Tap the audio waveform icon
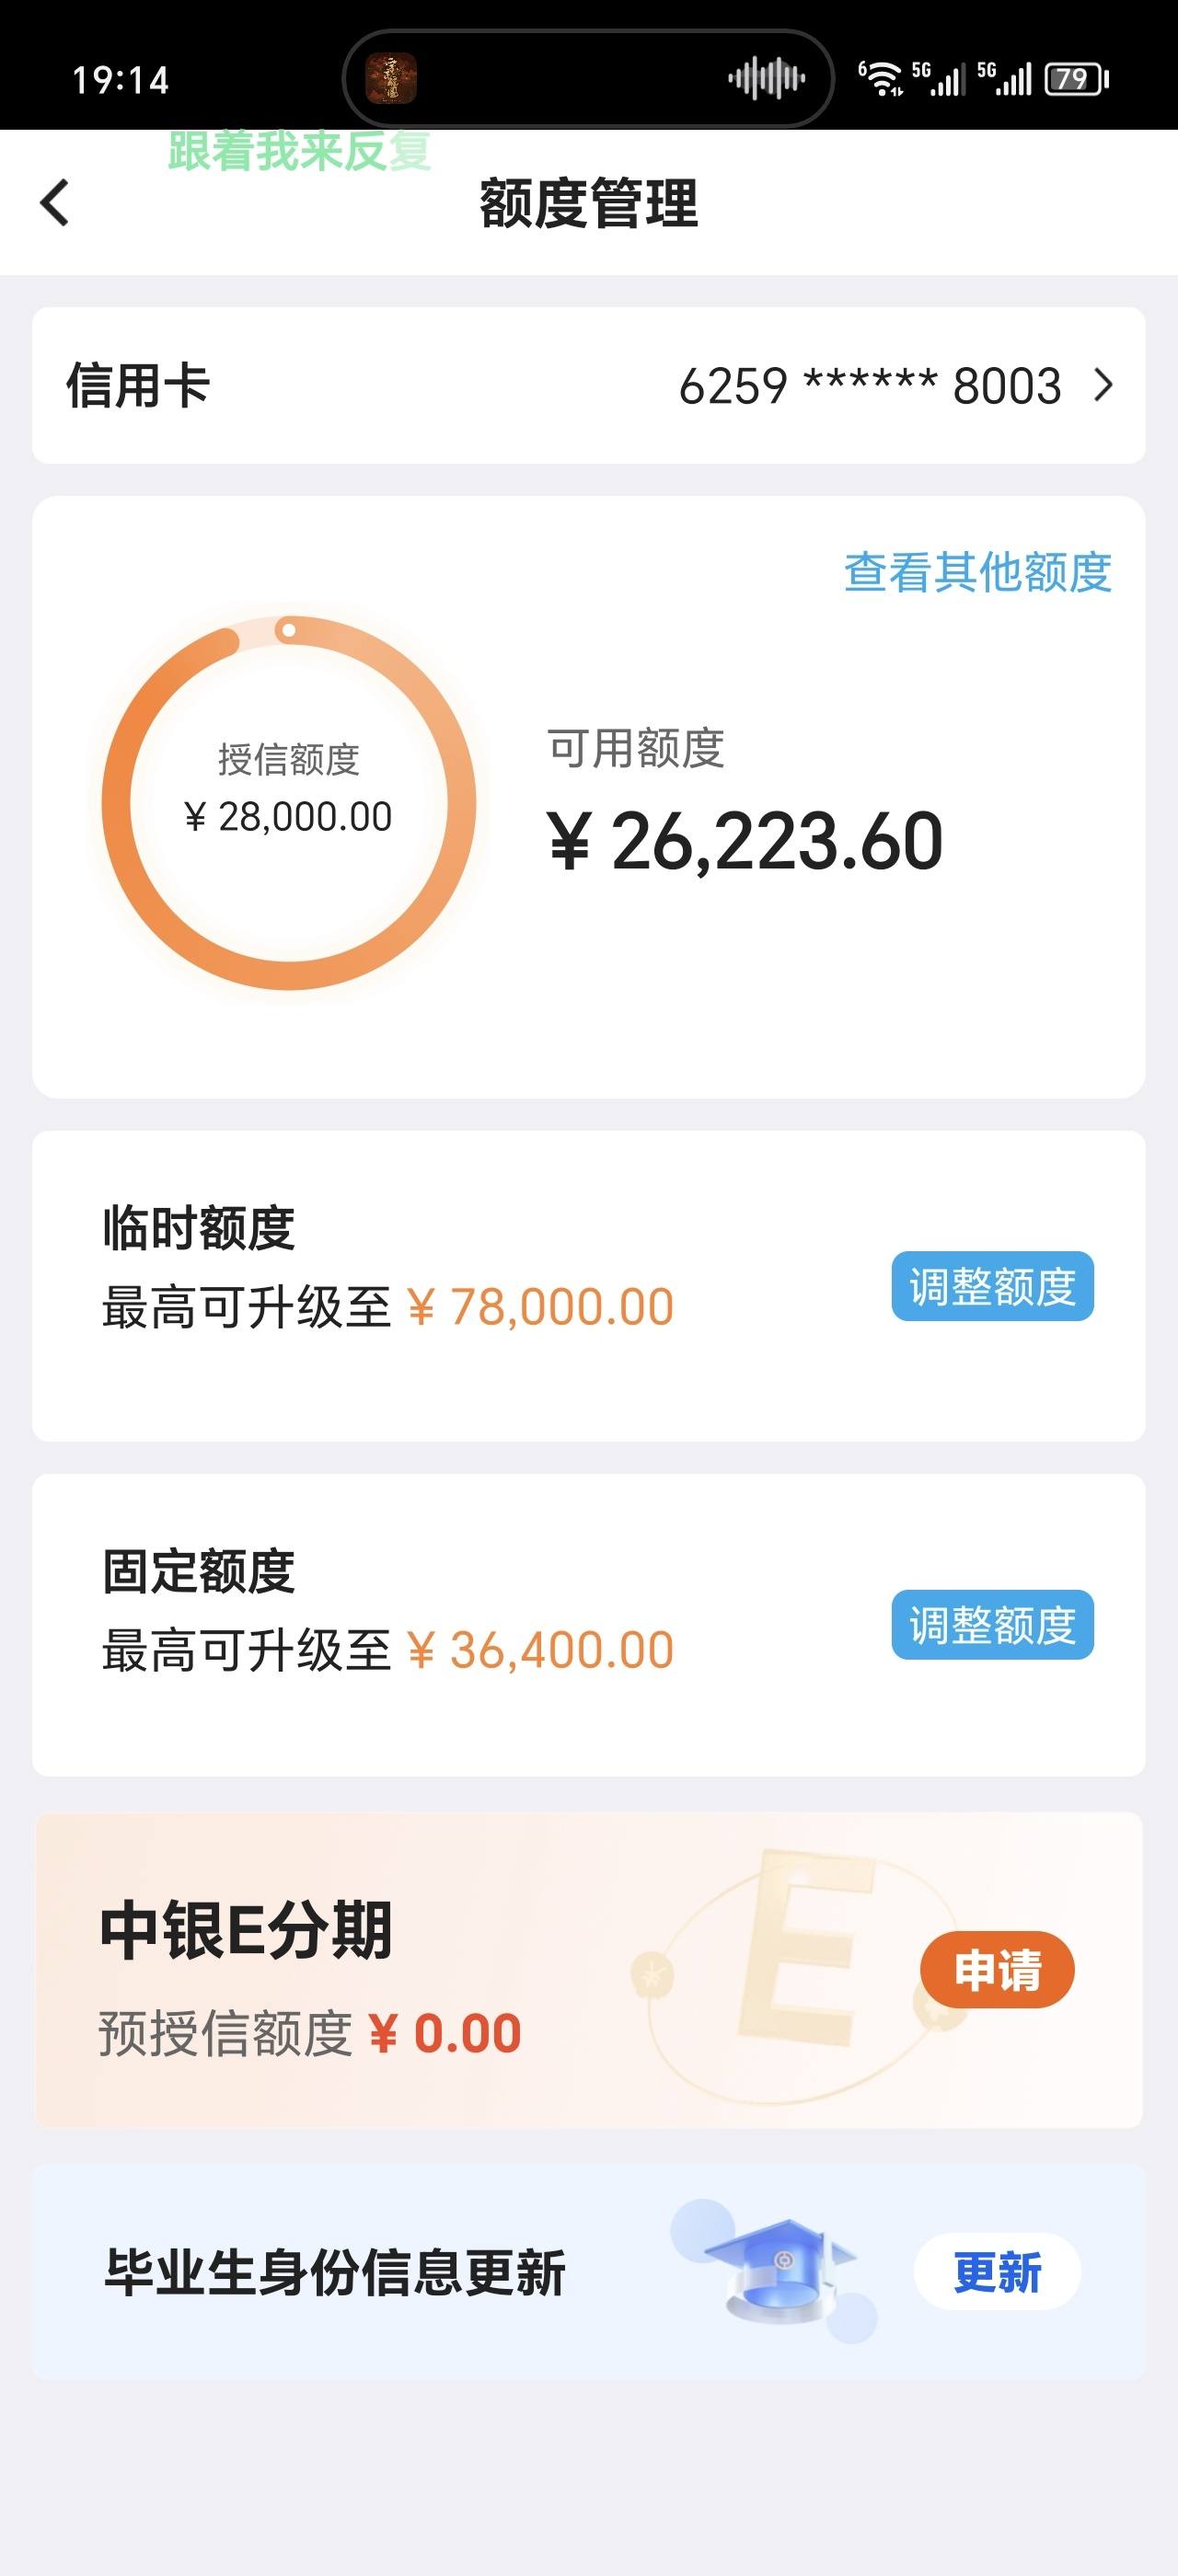The image size is (1178, 2576). click(x=766, y=78)
